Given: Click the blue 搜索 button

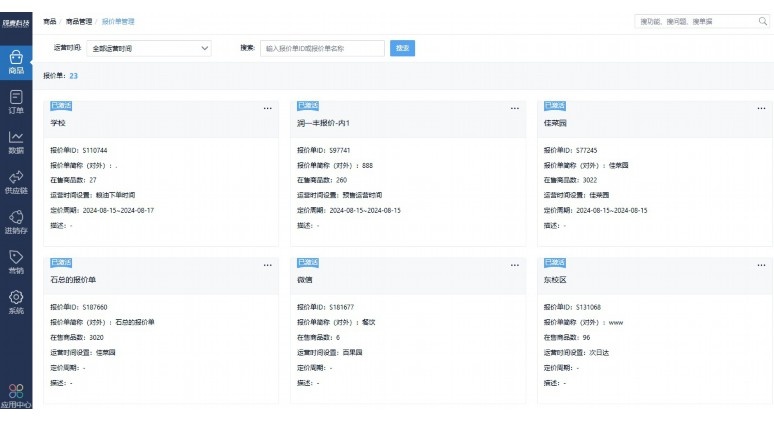Looking at the screenshot, I should point(402,48).
